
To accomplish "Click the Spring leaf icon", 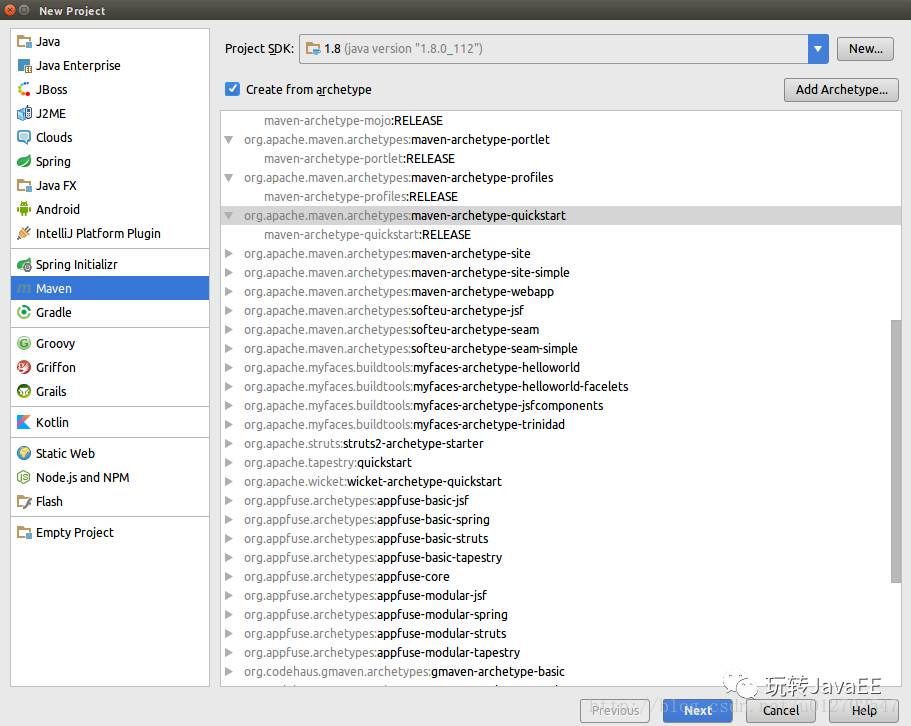I will pos(24,161).
